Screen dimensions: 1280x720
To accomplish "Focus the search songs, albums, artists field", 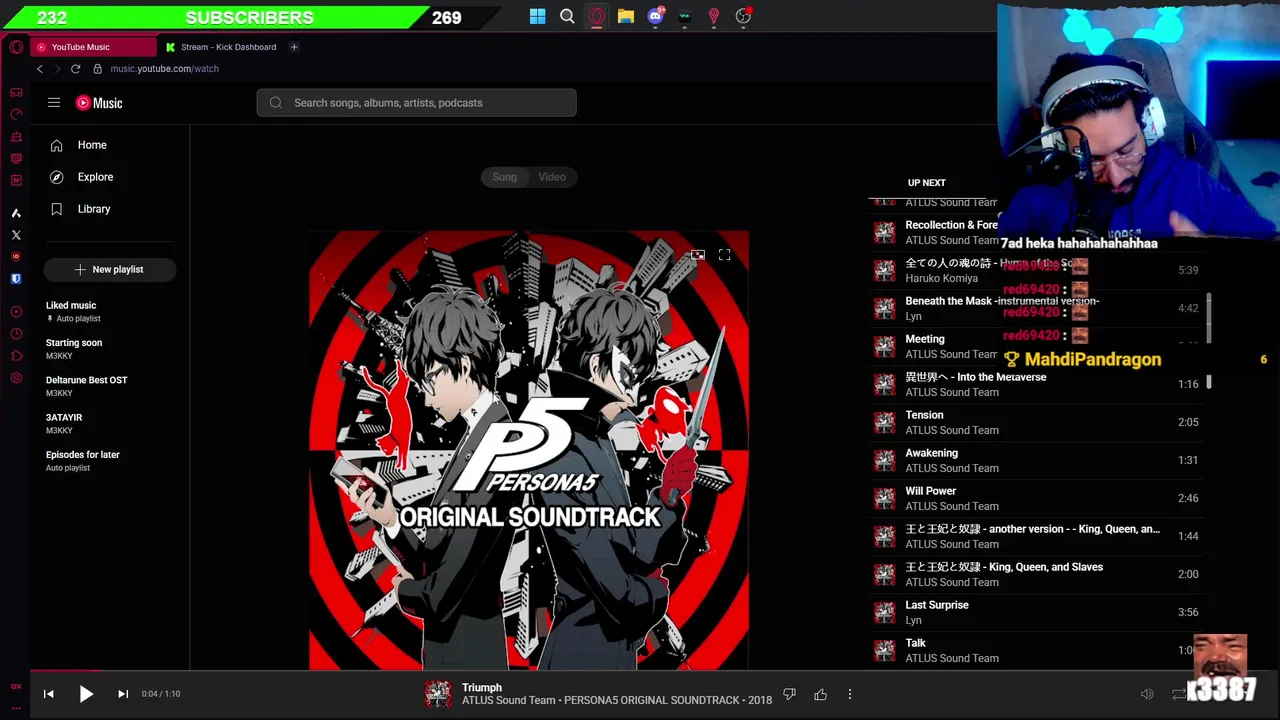I will [x=416, y=103].
